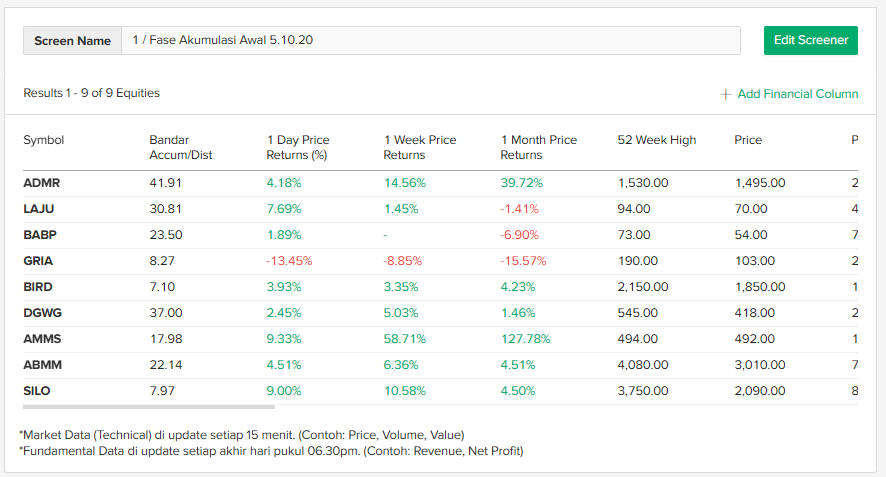Select the BABP ticker row
Image resolution: width=886 pixels, height=477 pixels.
tap(40, 235)
